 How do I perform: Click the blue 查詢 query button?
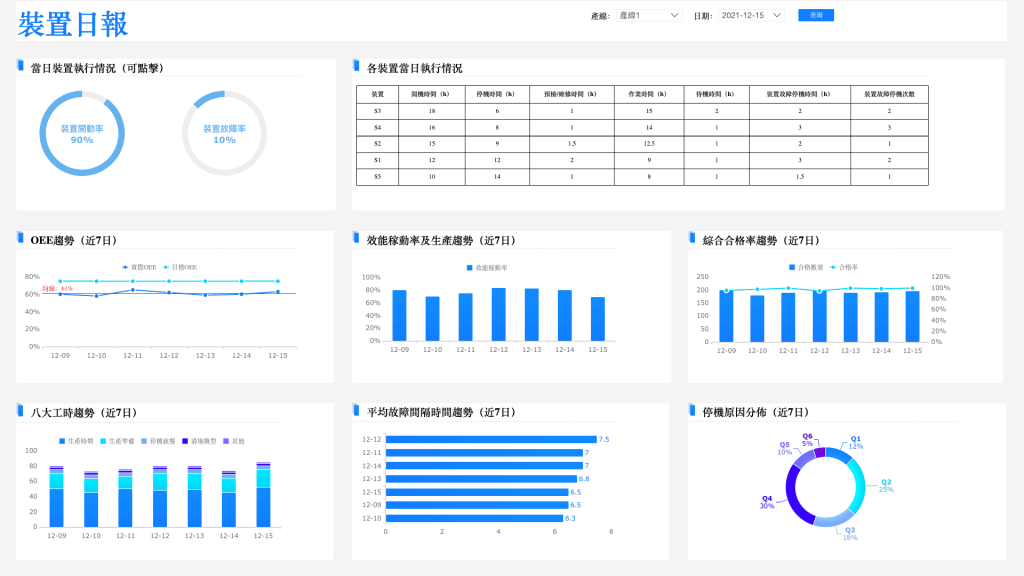pyautogui.click(x=816, y=15)
